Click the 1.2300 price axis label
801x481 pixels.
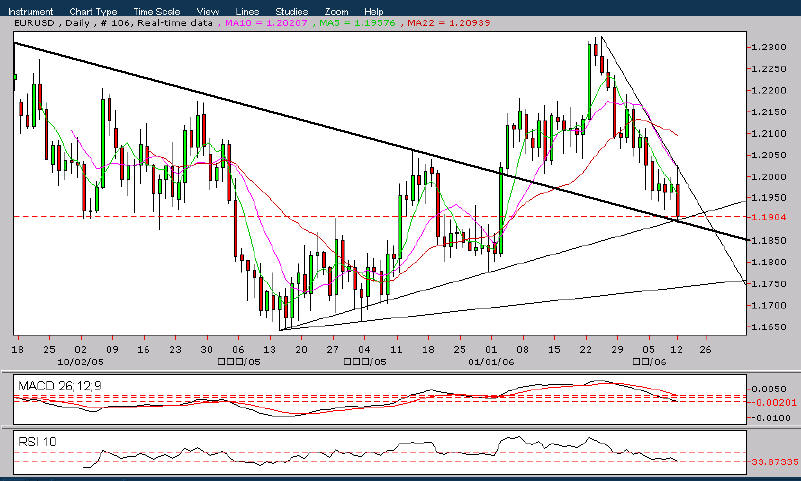(768, 47)
